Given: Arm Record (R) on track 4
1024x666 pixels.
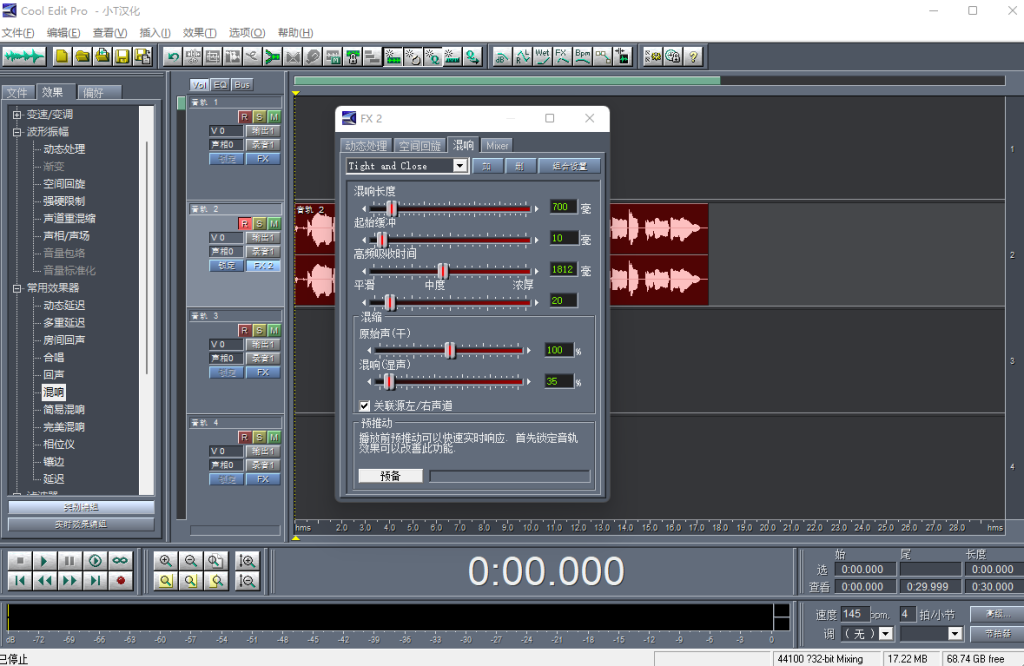Looking at the screenshot, I should pos(244,437).
